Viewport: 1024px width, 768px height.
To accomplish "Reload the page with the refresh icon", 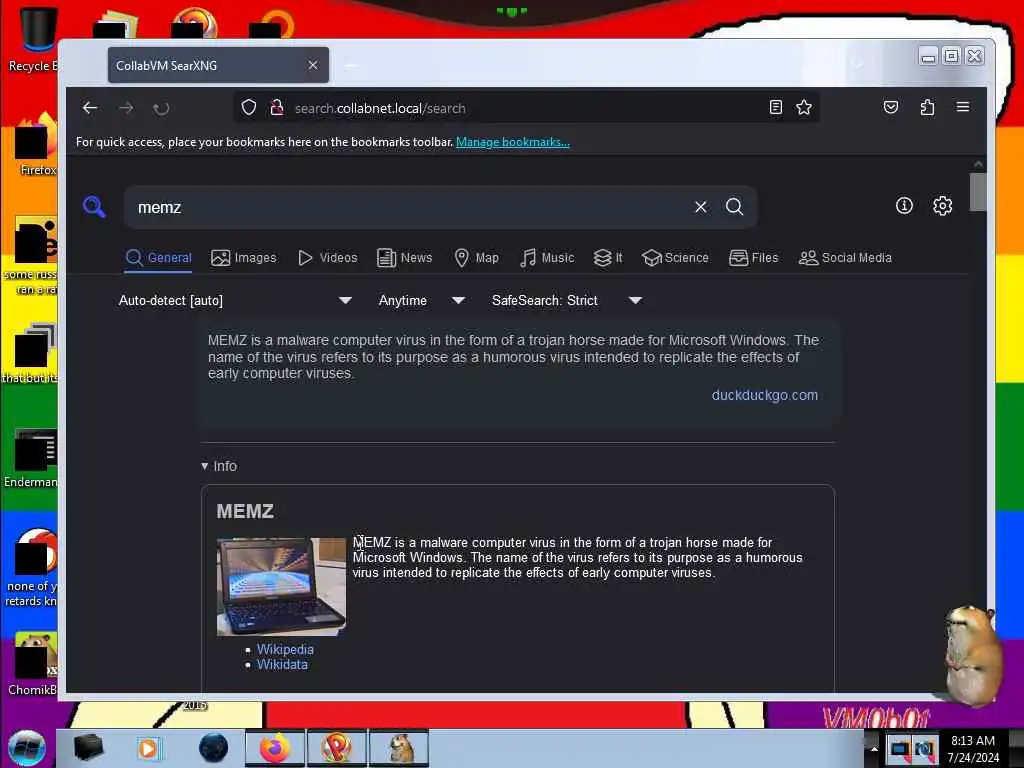I will click(161, 108).
